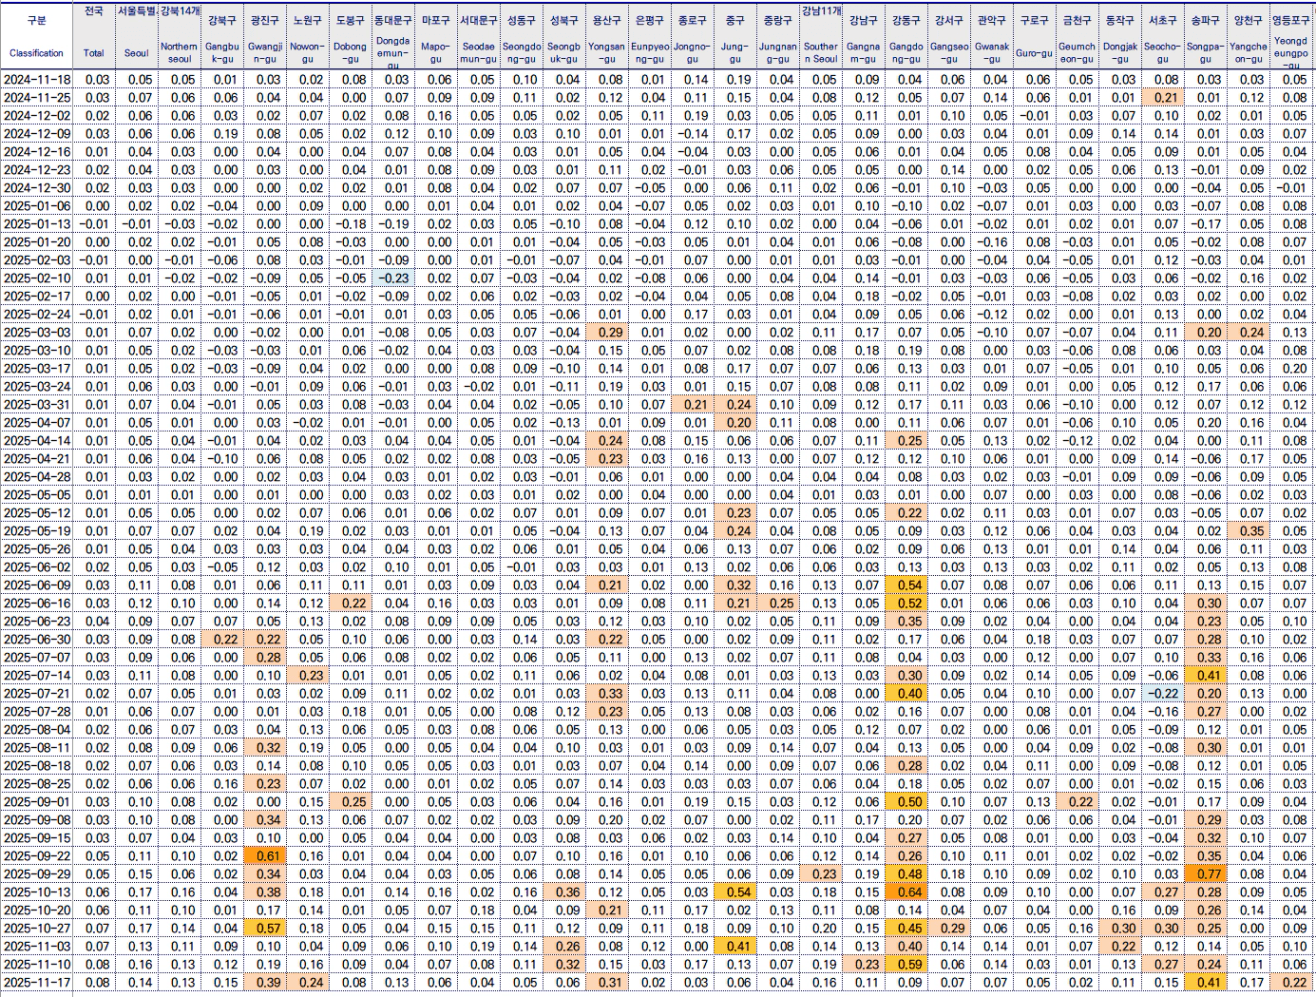
Task: Select the 2025-06-09 date row label
Action: pos(36,585)
